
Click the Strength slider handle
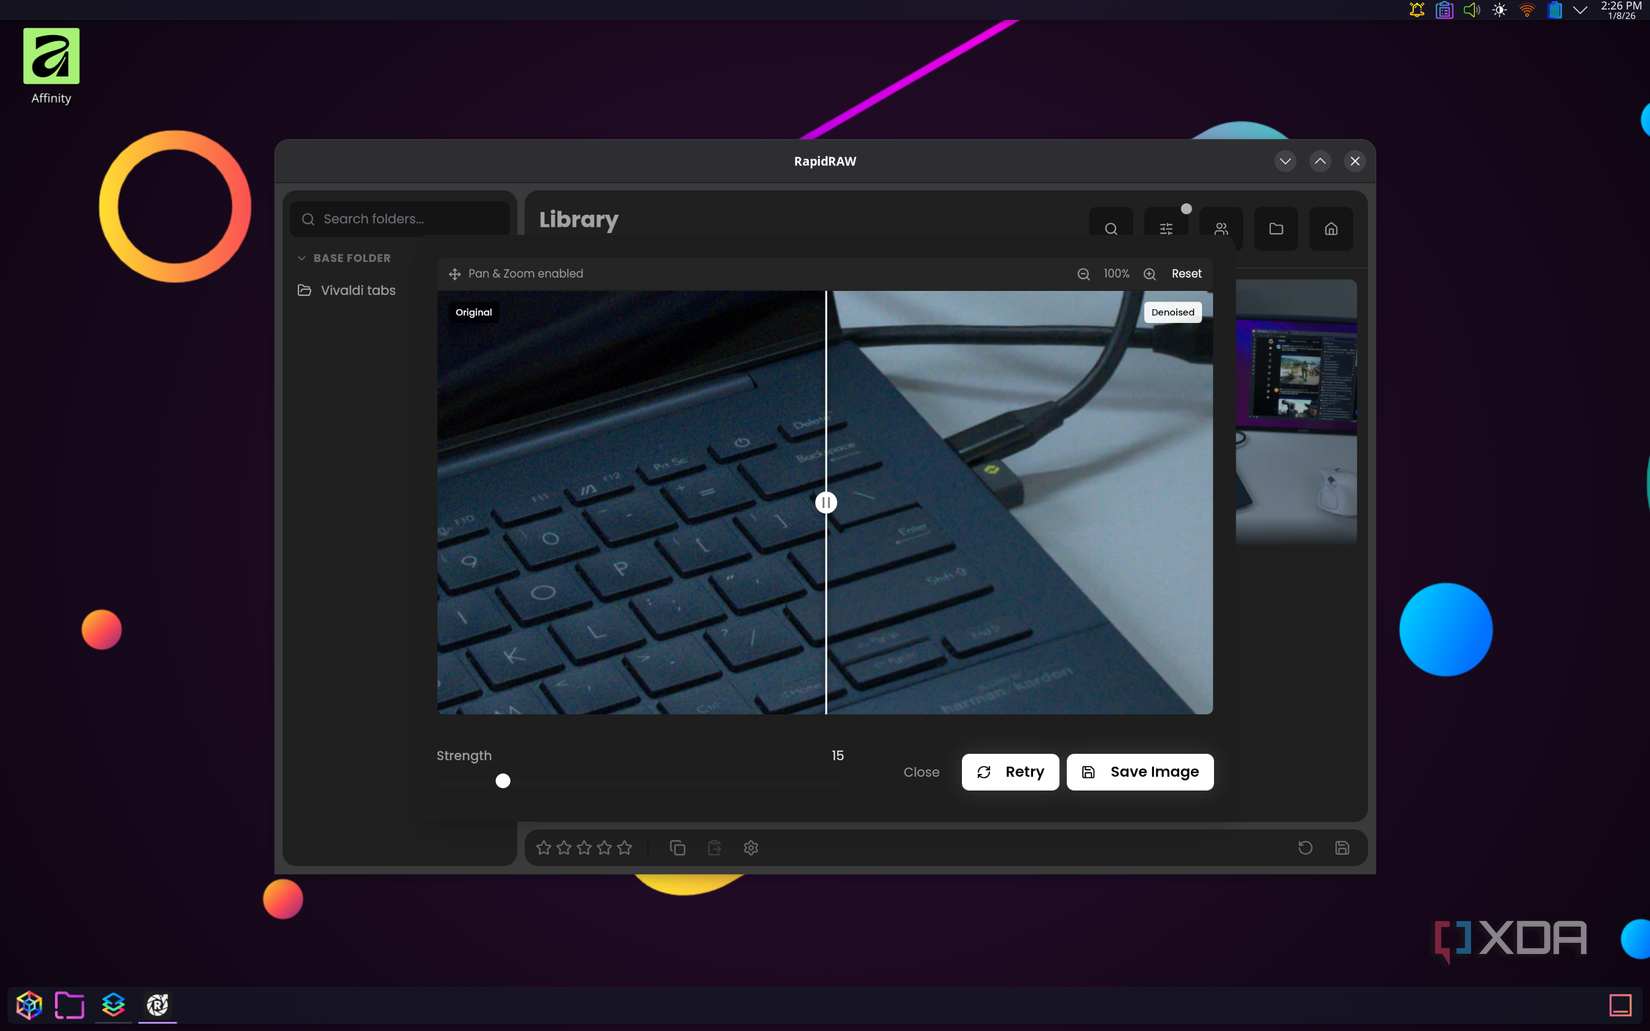point(503,781)
